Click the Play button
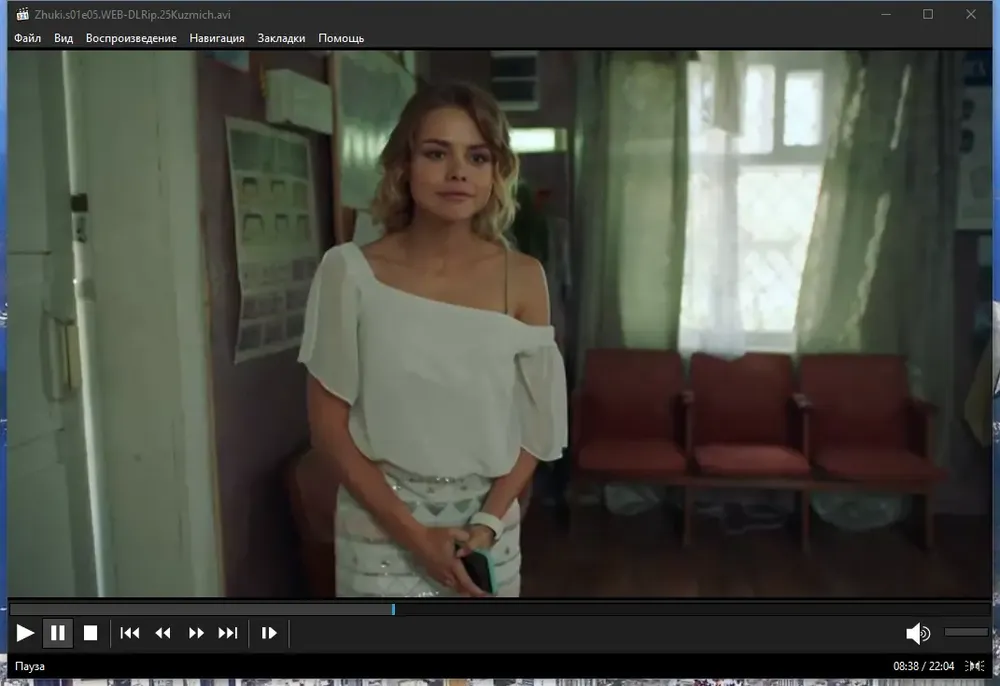 click(x=25, y=633)
